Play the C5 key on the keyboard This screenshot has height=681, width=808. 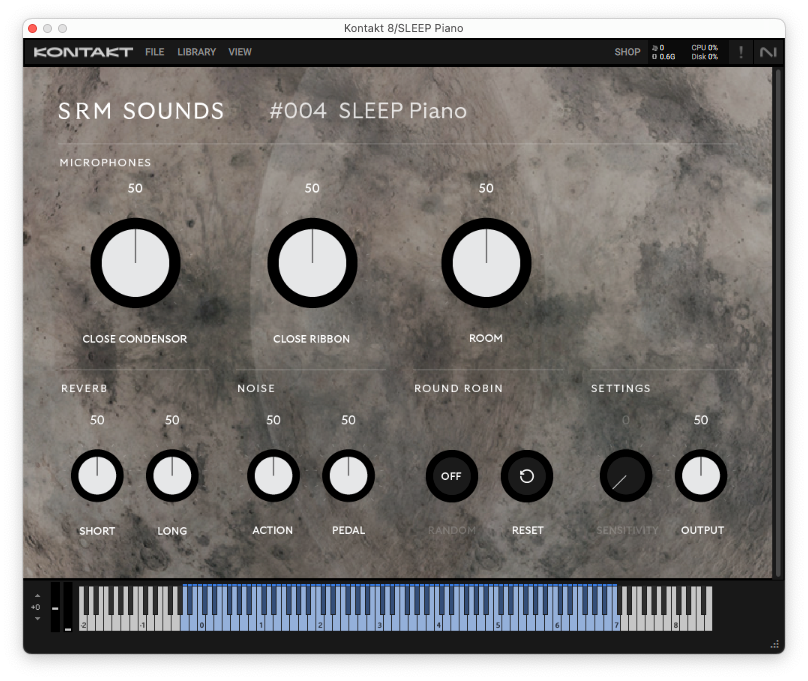click(x=498, y=624)
